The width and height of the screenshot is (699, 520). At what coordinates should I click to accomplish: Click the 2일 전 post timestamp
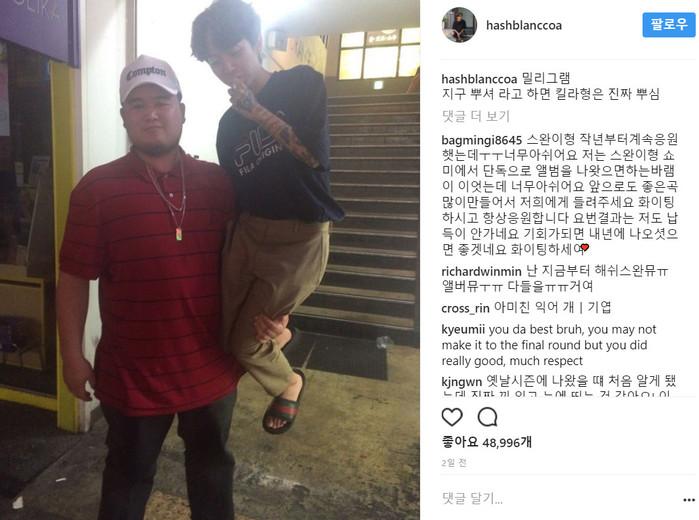tap(454, 463)
